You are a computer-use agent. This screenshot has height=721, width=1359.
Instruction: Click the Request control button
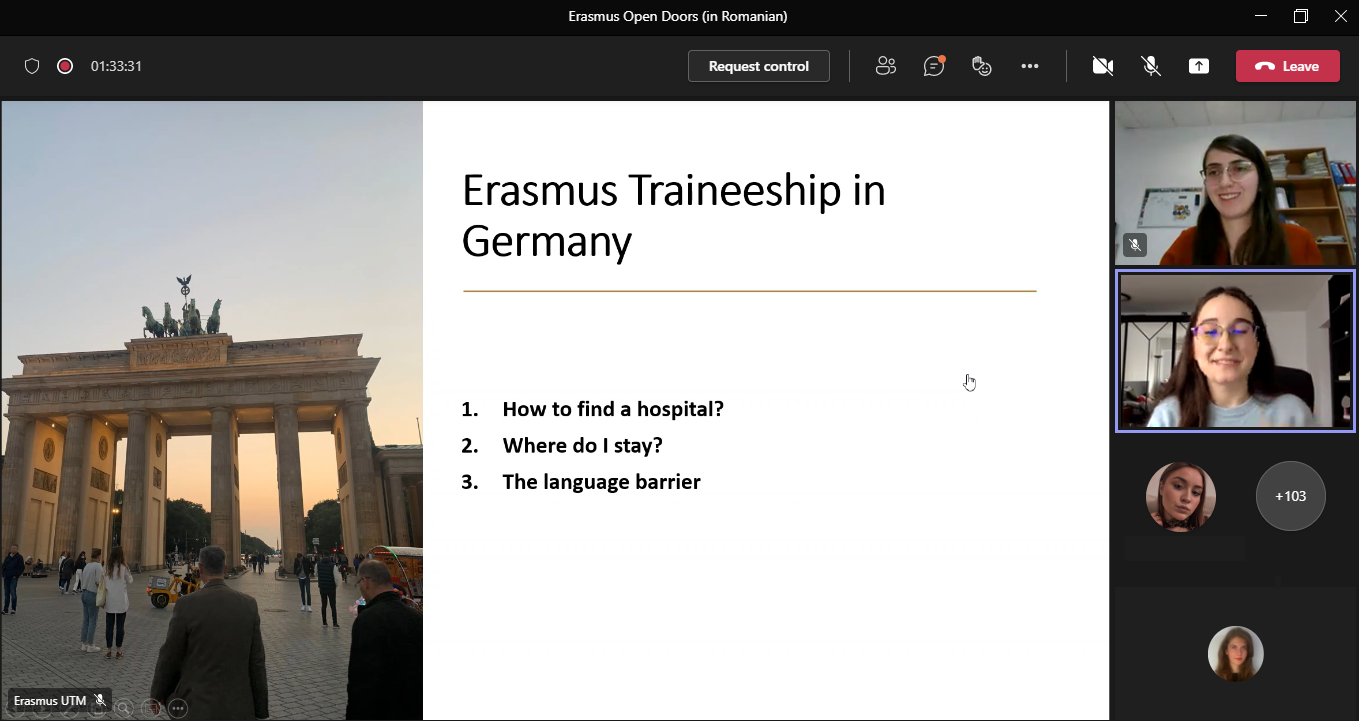[758, 66]
